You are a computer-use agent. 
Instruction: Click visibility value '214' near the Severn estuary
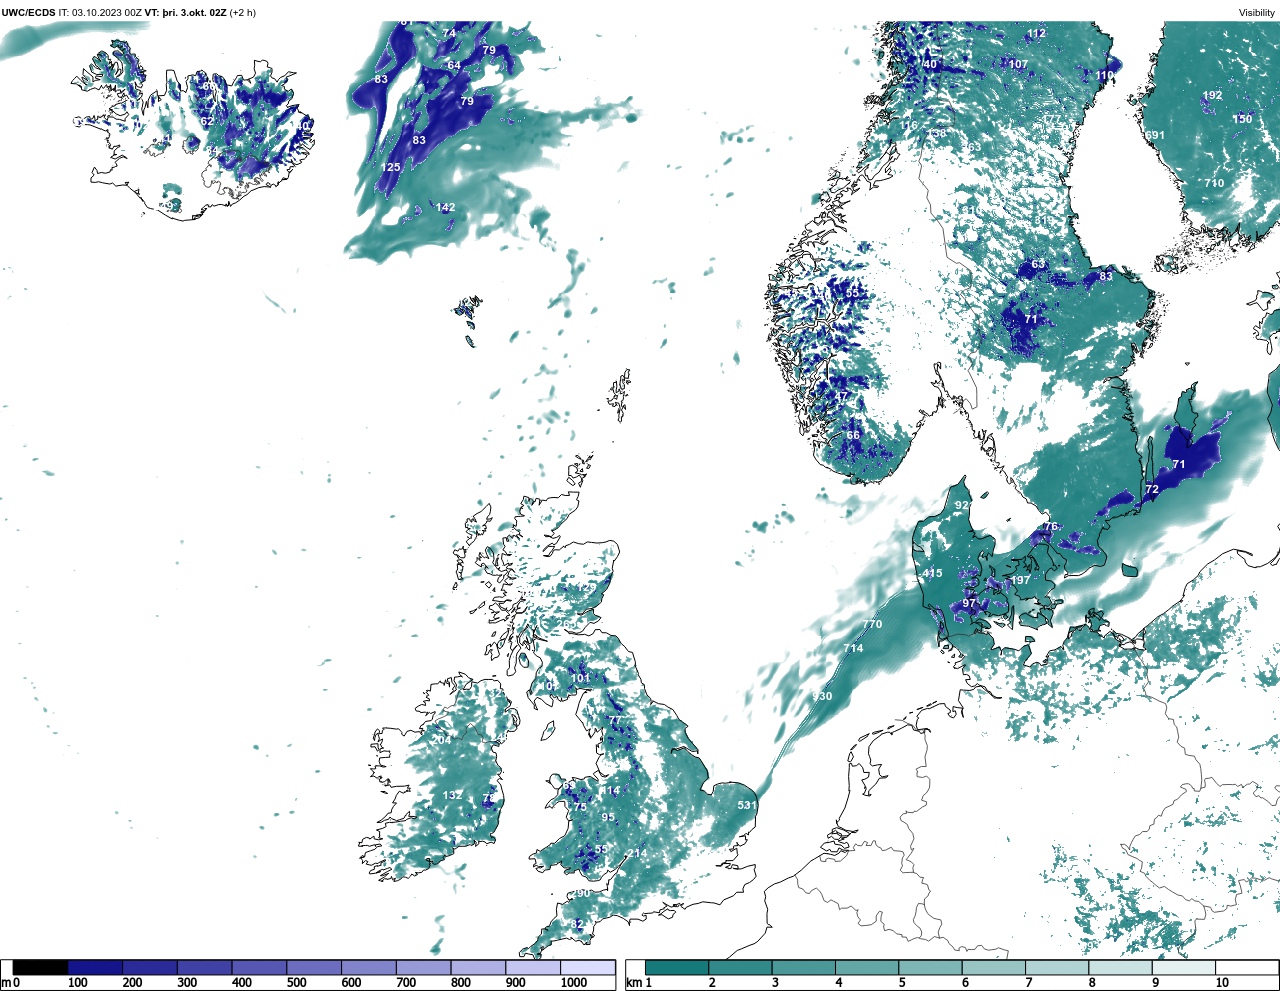point(637,853)
